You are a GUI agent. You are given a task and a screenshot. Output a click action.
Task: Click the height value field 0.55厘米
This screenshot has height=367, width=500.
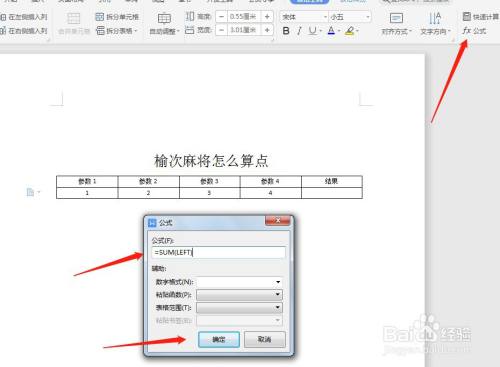[244, 16]
